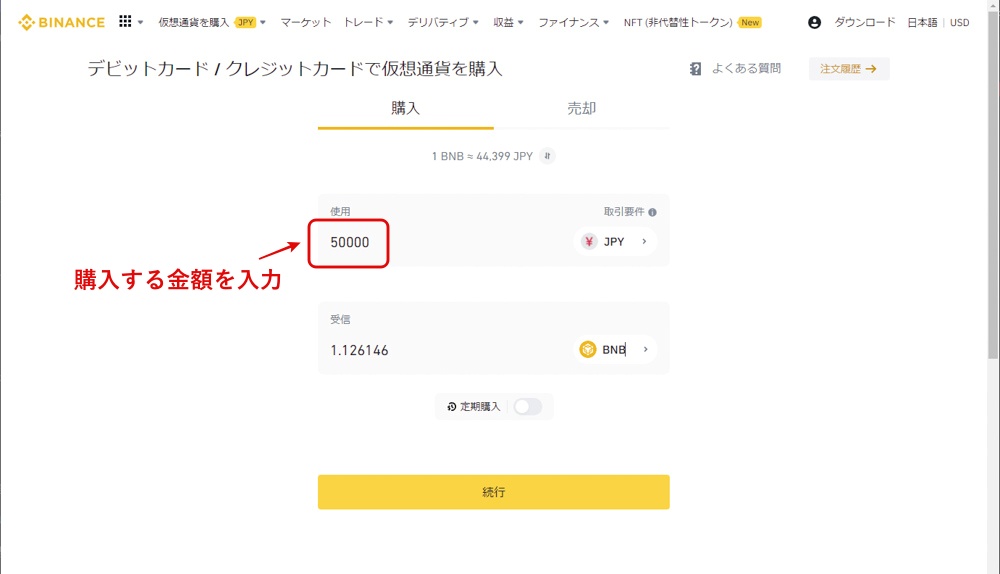Click the BNB coin icon

pyautogui.click(x=587, y=350)
